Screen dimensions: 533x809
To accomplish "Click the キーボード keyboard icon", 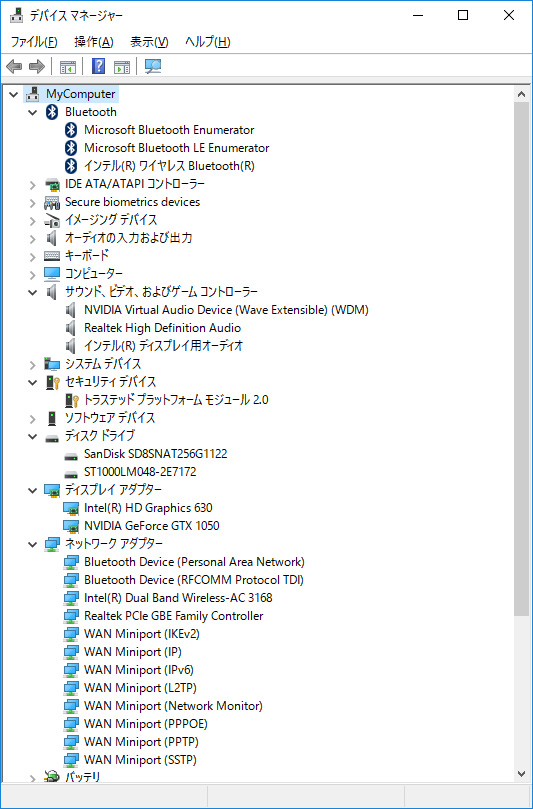I will [x=52, y=256].
